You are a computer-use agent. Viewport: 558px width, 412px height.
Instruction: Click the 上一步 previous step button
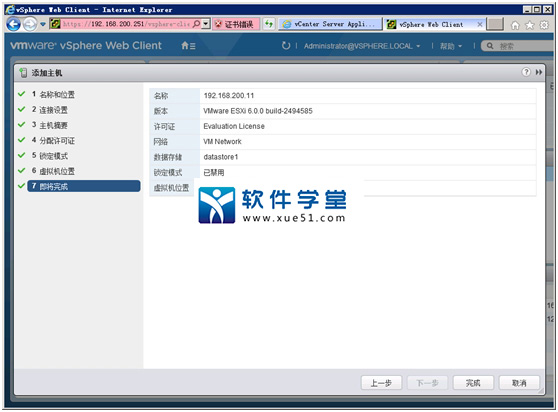(x=381, y=383)
